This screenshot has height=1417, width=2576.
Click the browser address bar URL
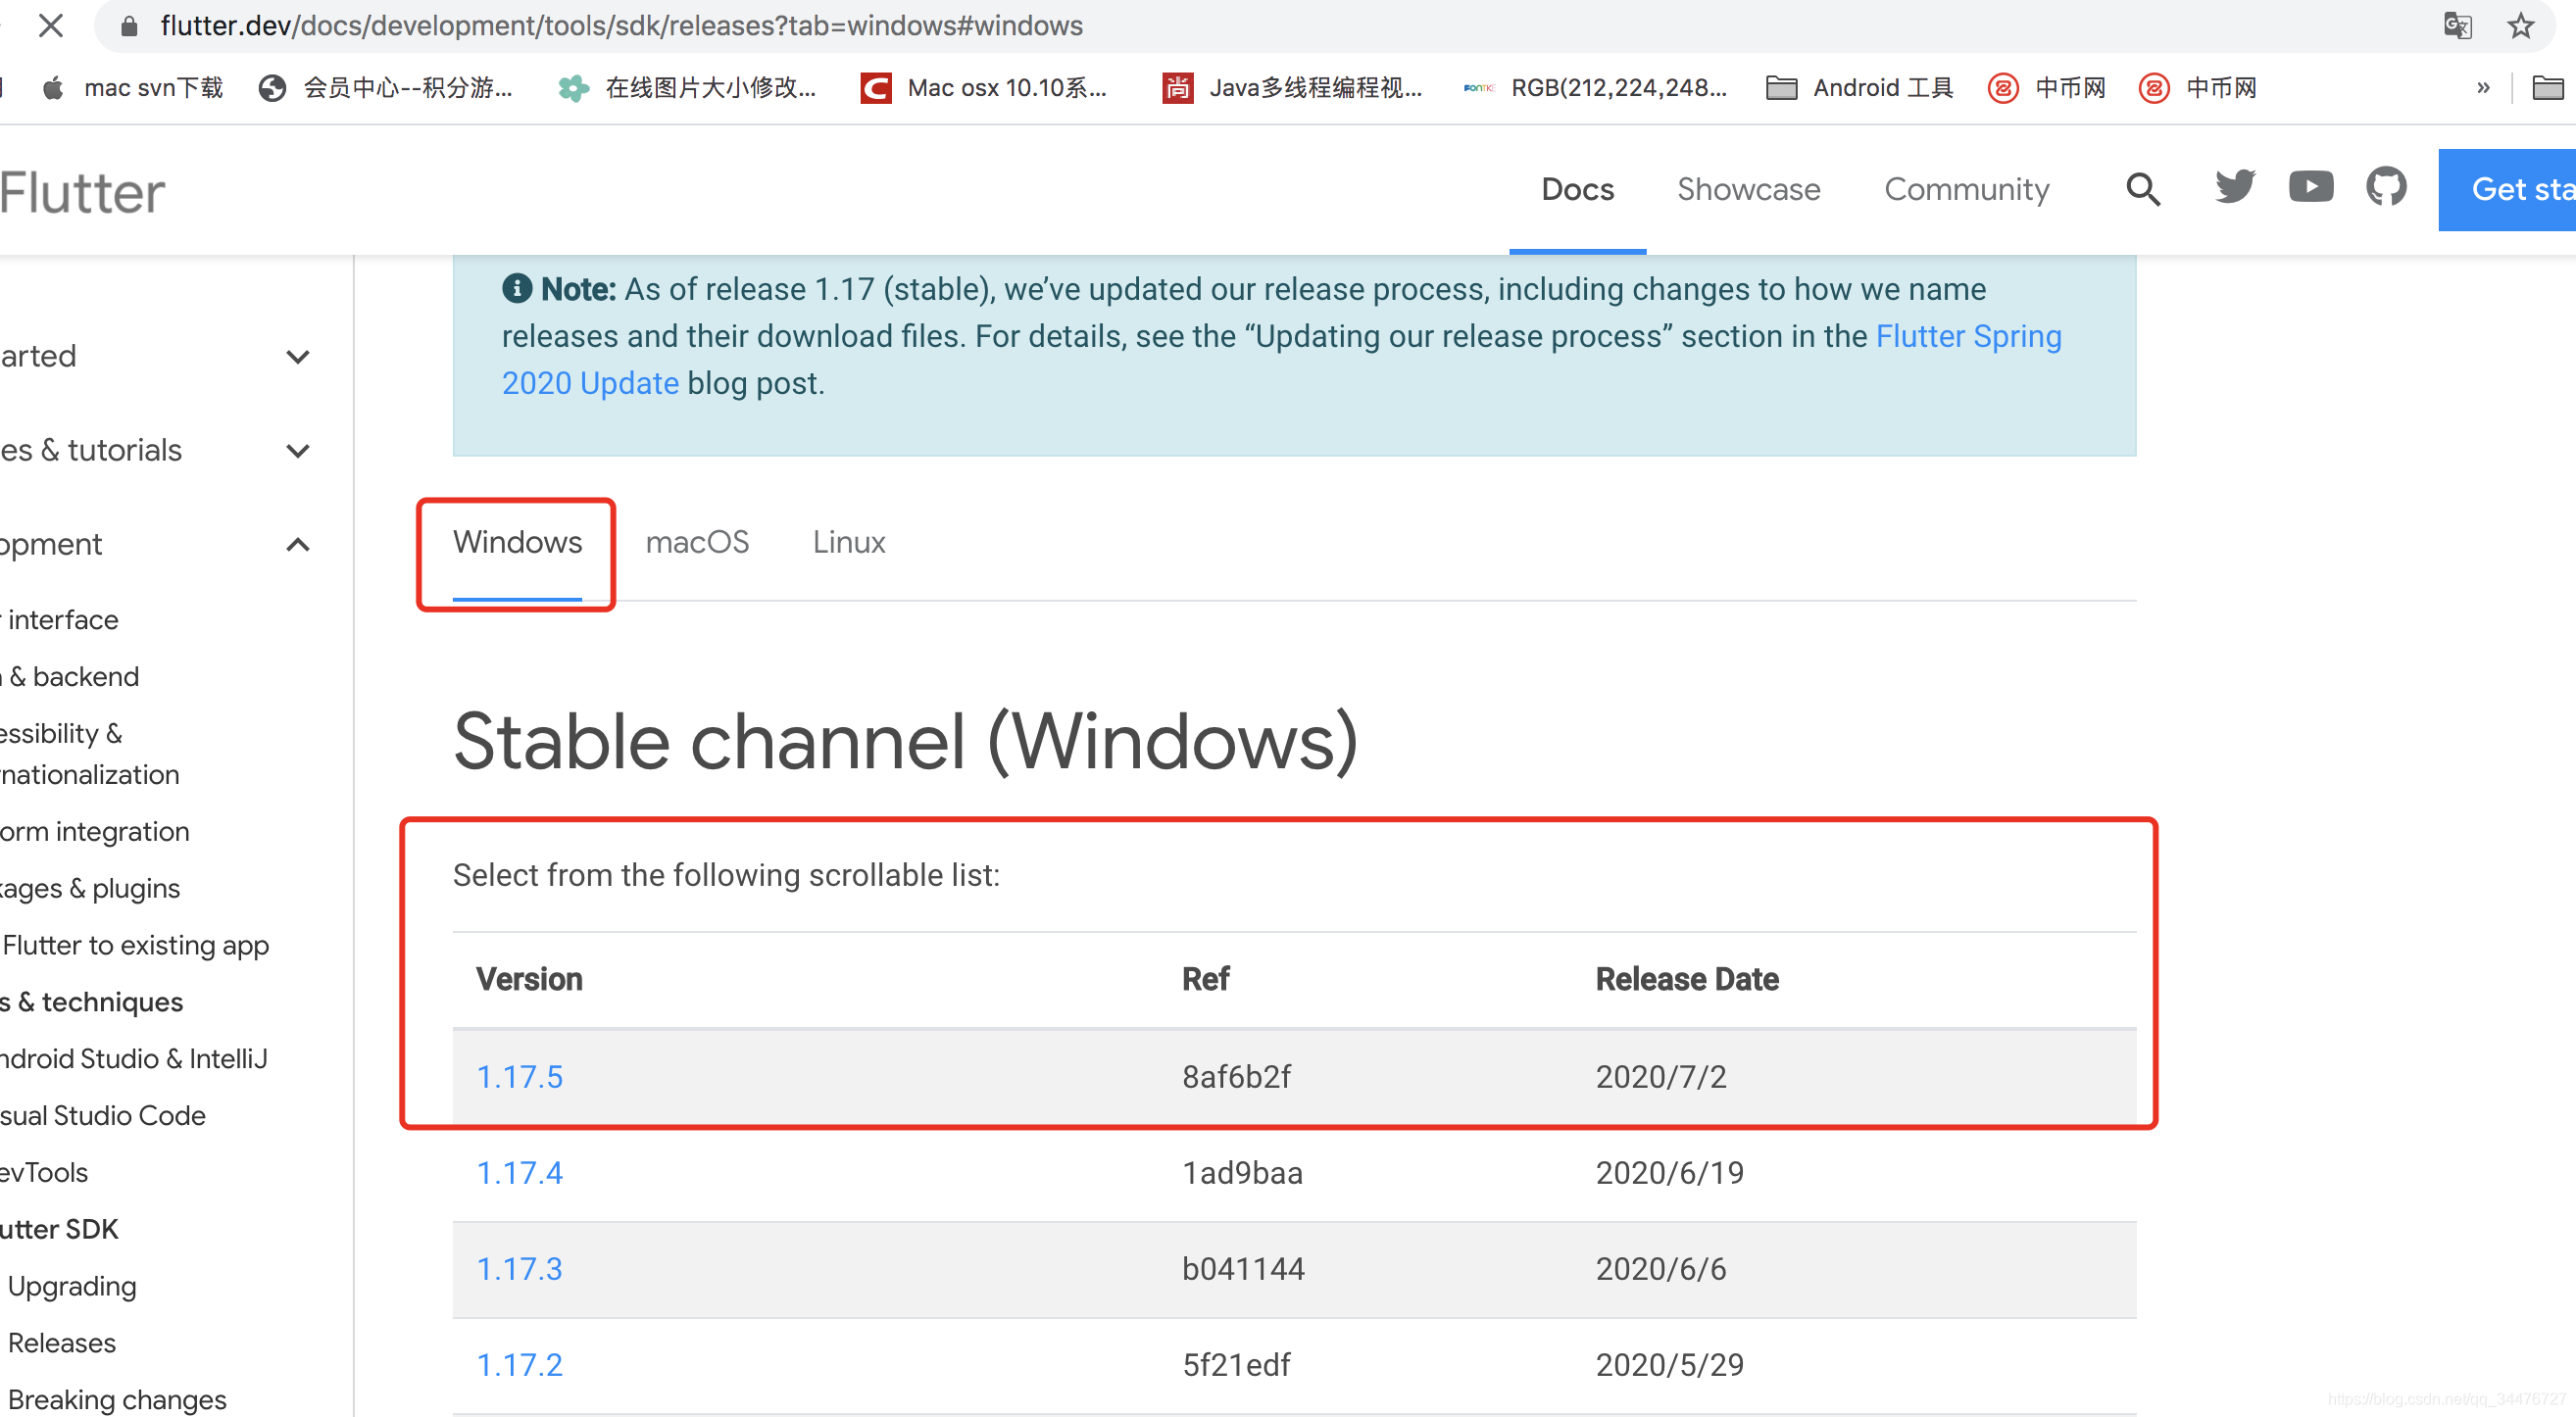pos(621,26)
